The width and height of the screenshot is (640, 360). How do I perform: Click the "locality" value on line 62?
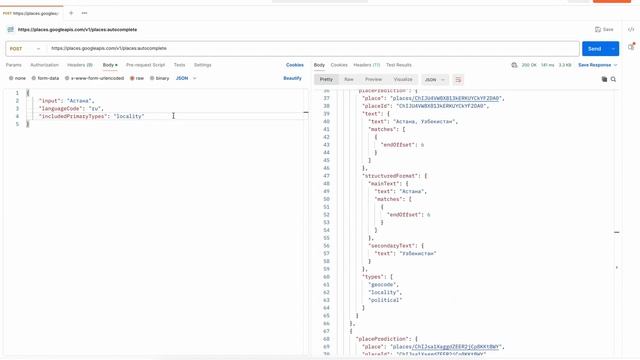tap(384, 292)
